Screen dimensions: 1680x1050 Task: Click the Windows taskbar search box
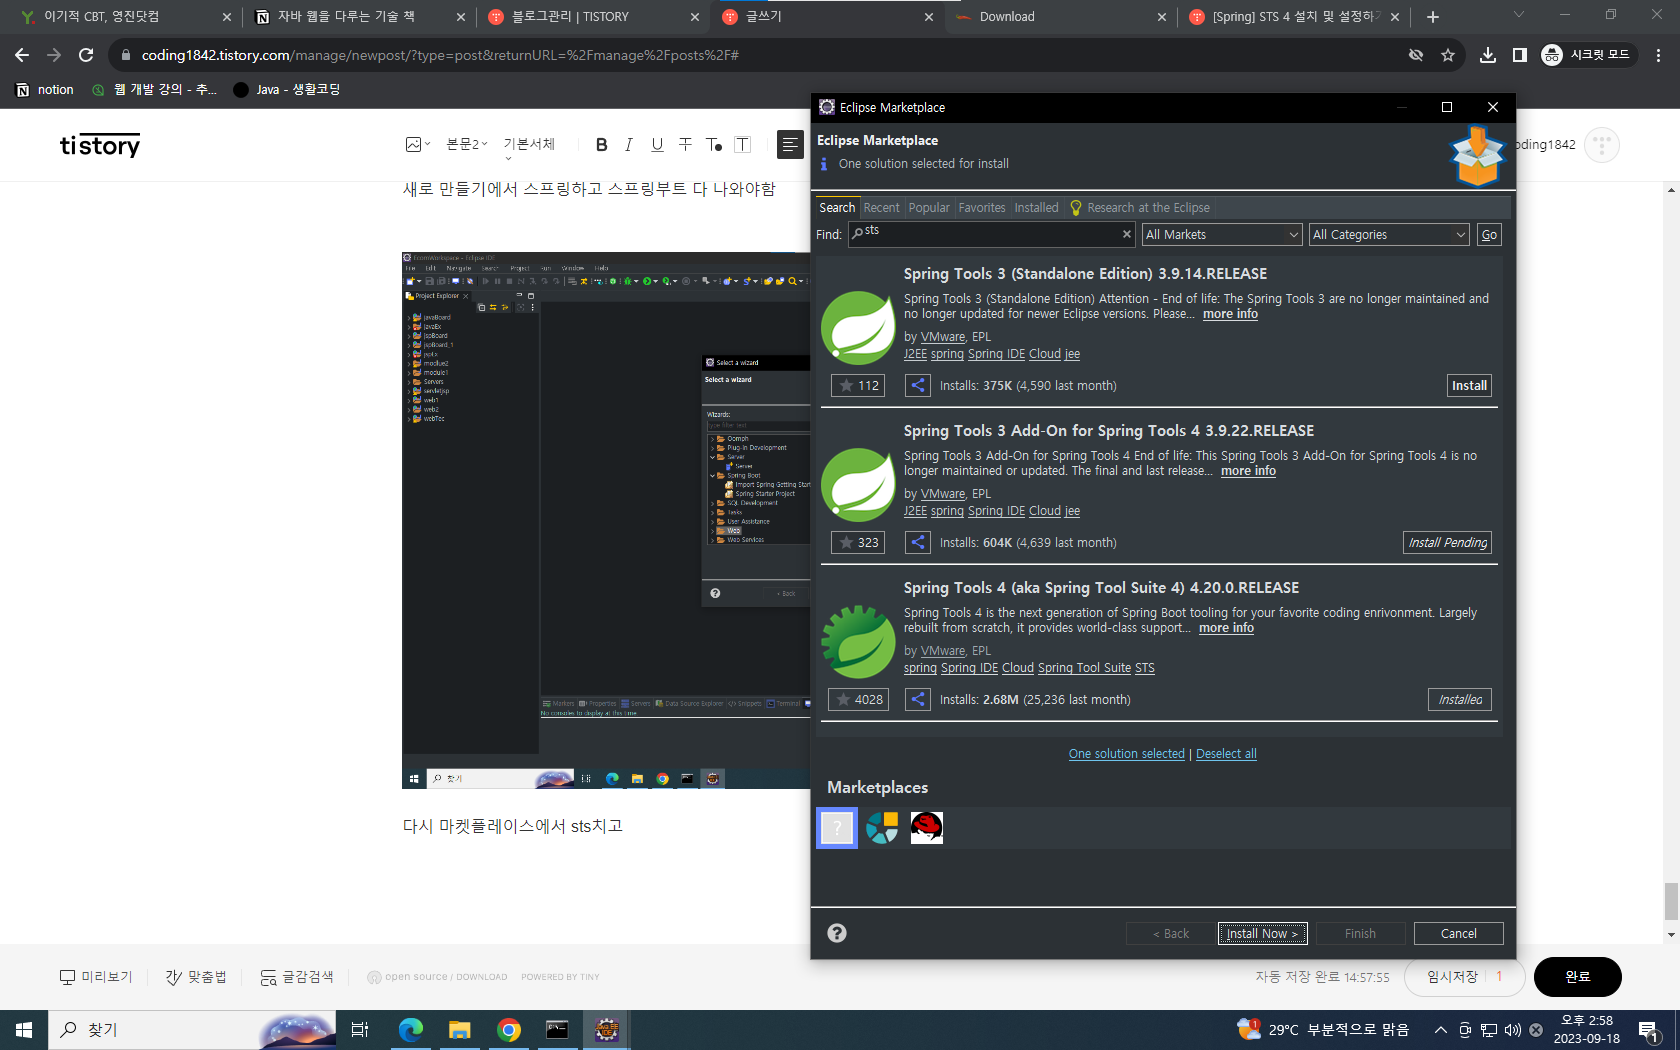[190, 1030]
